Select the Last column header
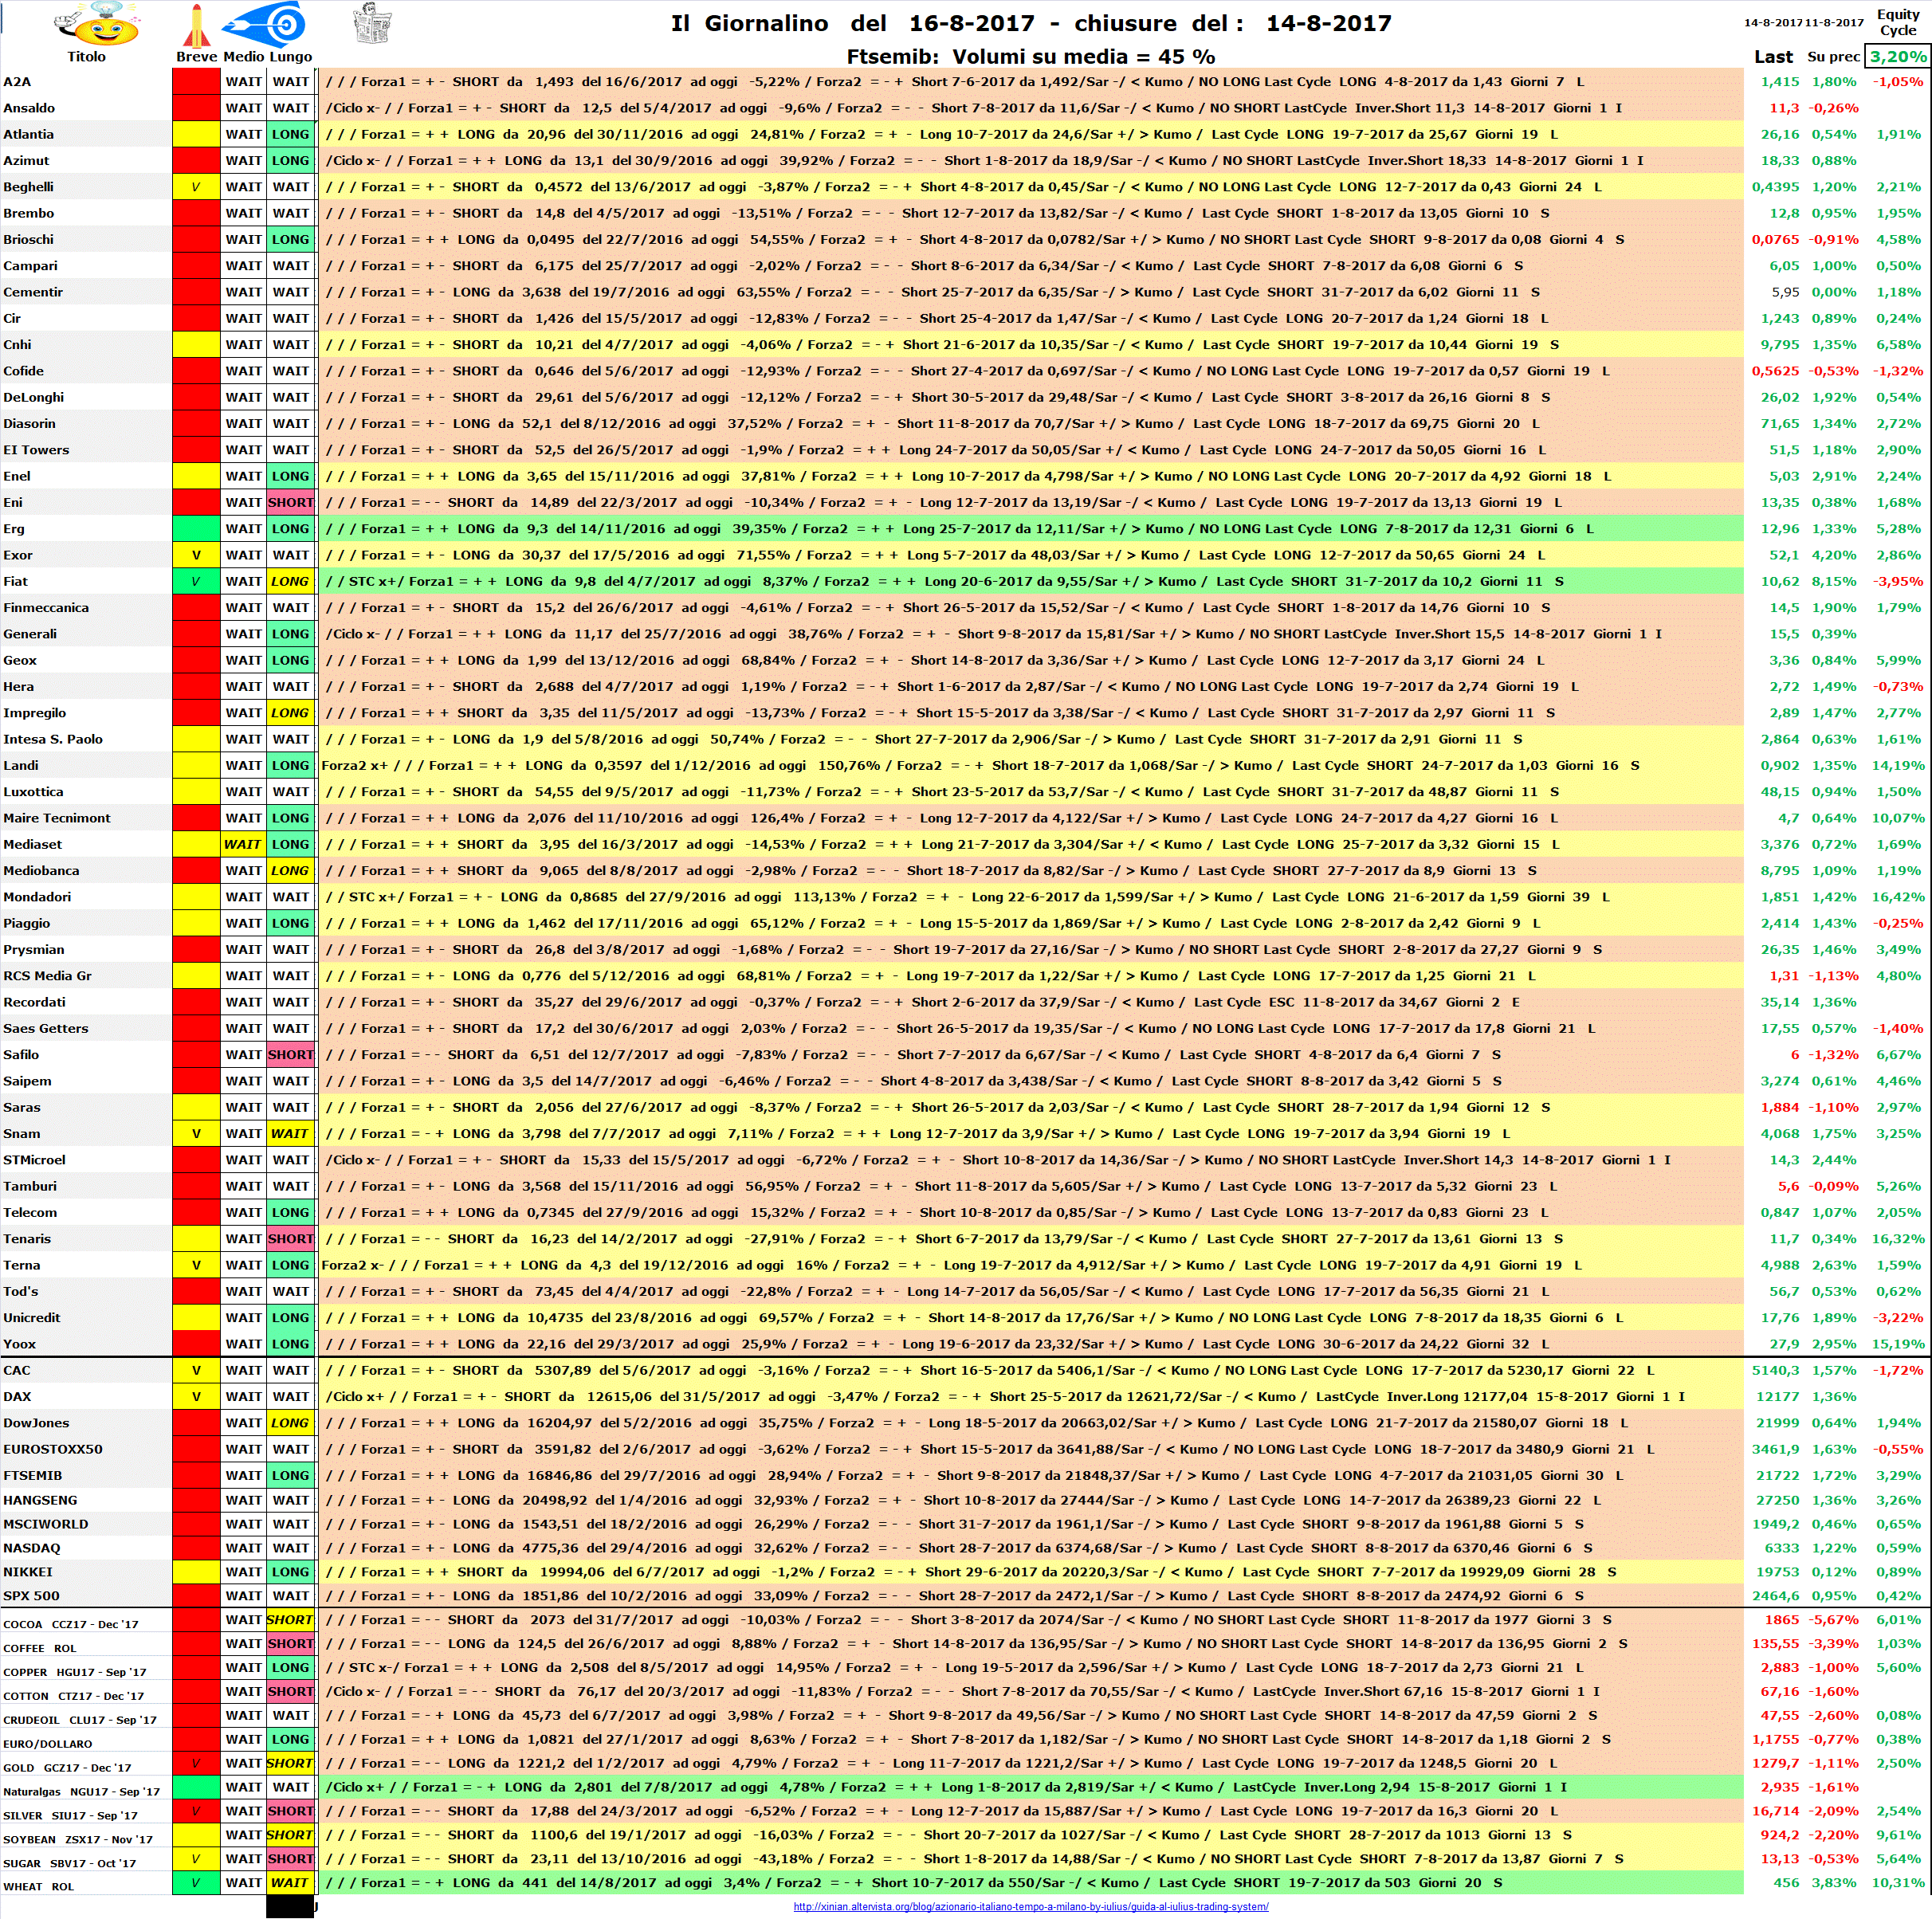Image resolution: width=1932 pixels, height=1919 pixels. [1773, 57]
